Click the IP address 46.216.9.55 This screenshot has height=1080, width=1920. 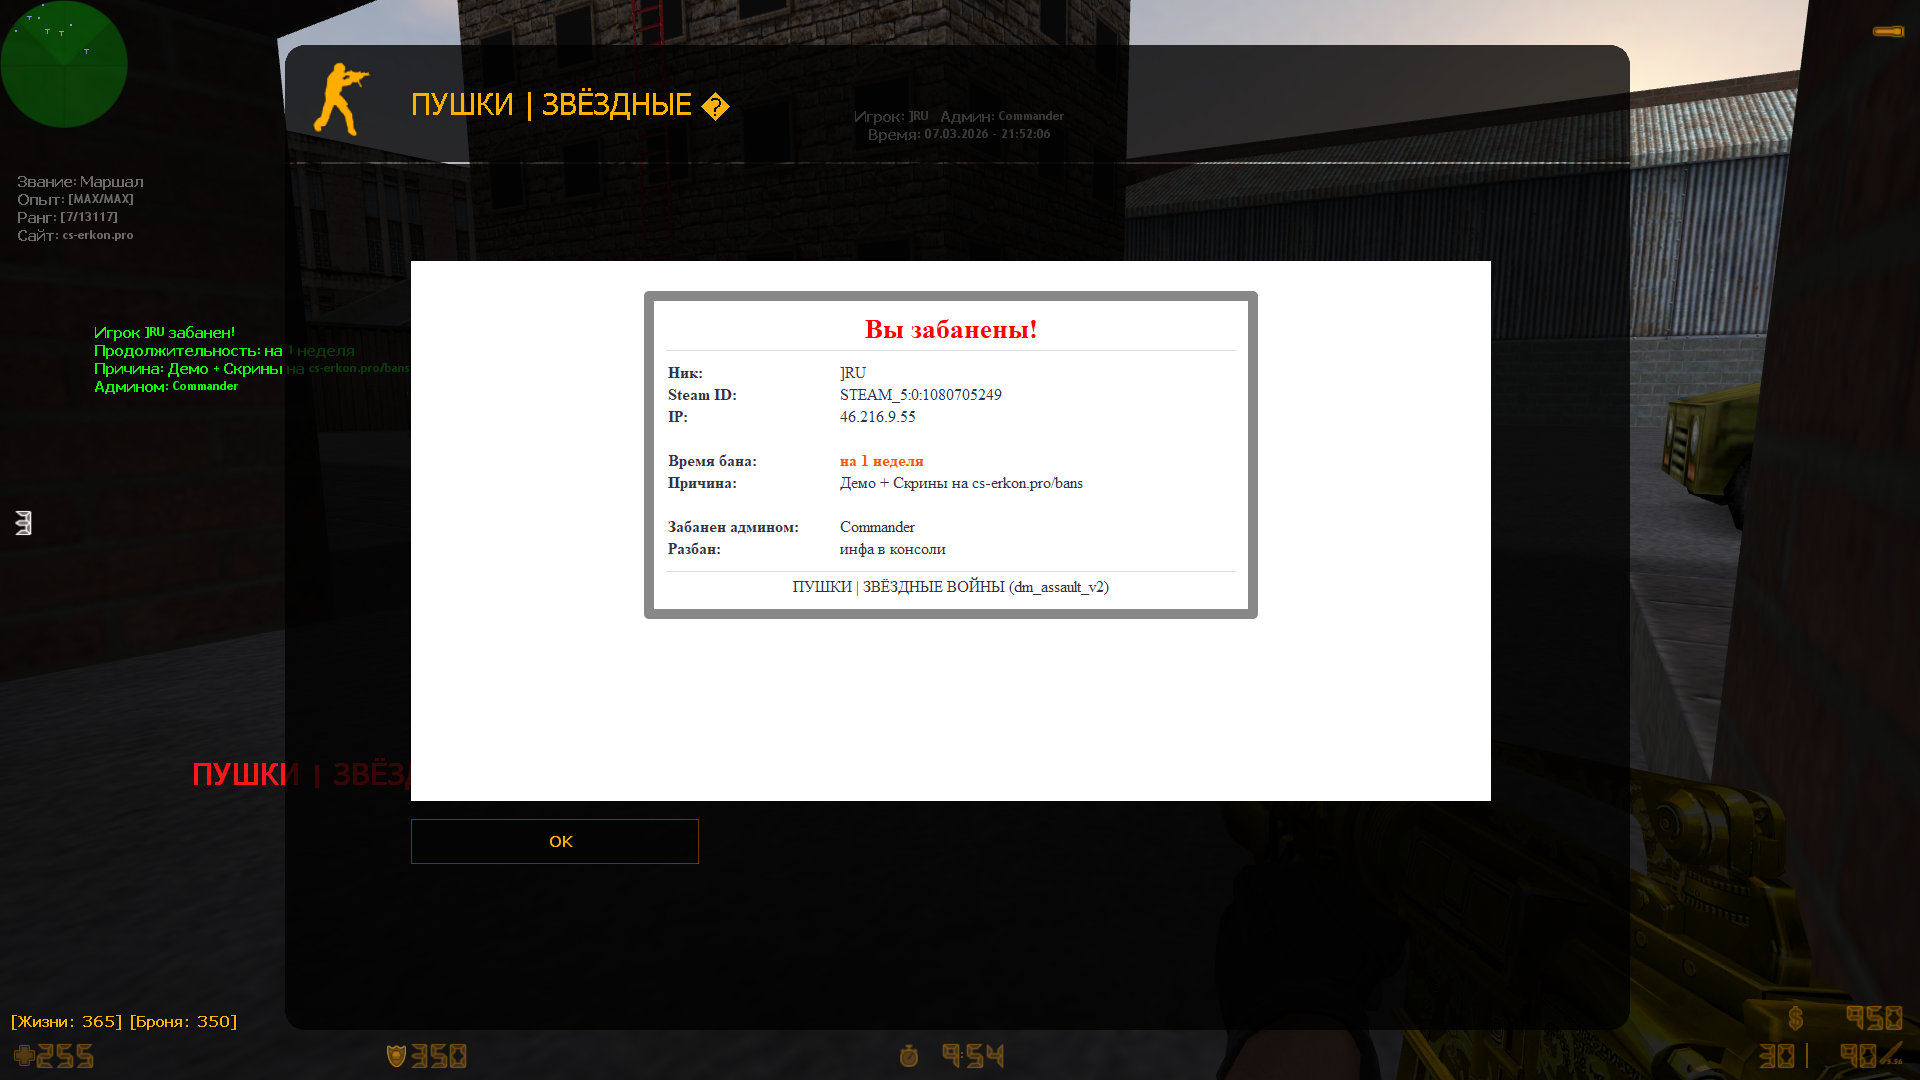coord(877,417)
